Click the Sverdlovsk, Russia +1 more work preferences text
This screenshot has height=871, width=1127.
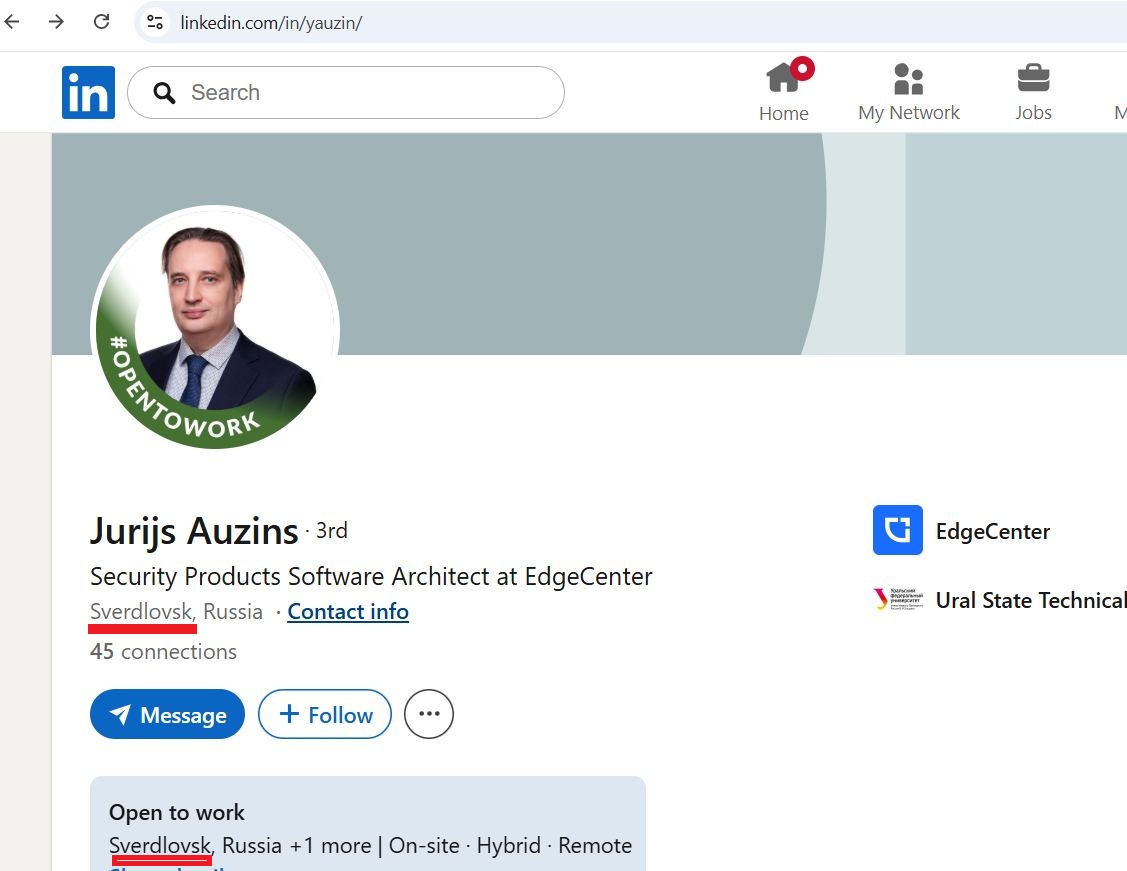click(370, 846)
